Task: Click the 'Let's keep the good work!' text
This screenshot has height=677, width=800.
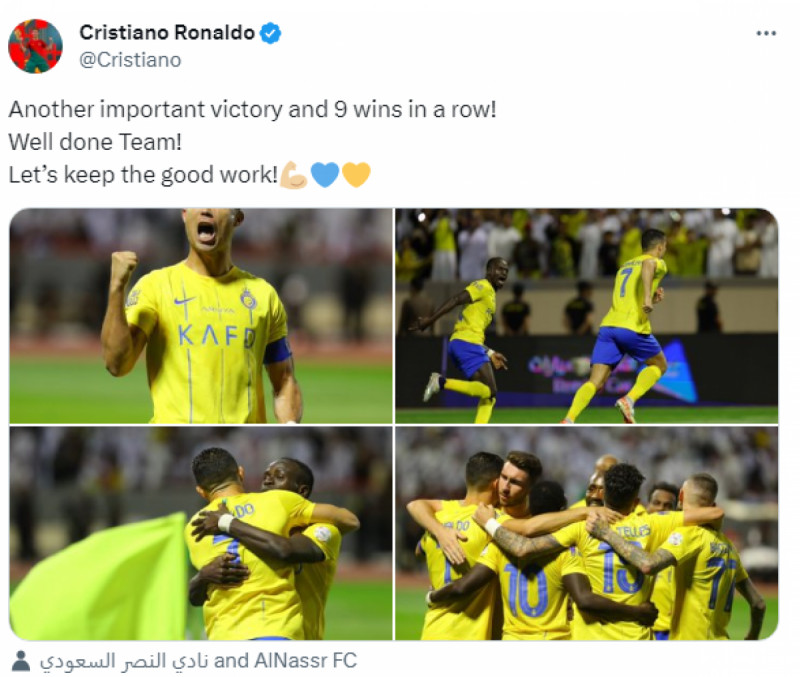Action: pyautogui.click(x=143, y=175)
